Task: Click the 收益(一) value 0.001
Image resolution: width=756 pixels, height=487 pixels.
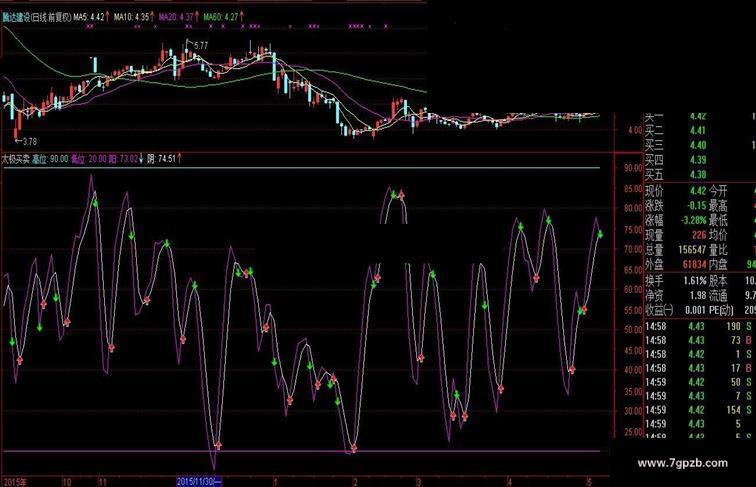Action: [695, 310]
